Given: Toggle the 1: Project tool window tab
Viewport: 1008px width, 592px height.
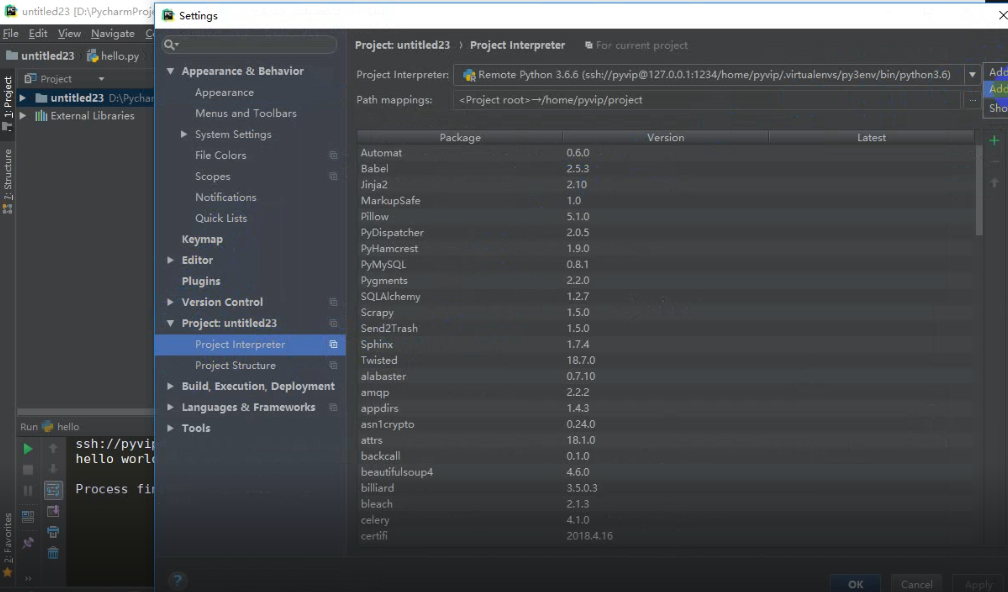Looking at the screenshot, I should (8, 103).
